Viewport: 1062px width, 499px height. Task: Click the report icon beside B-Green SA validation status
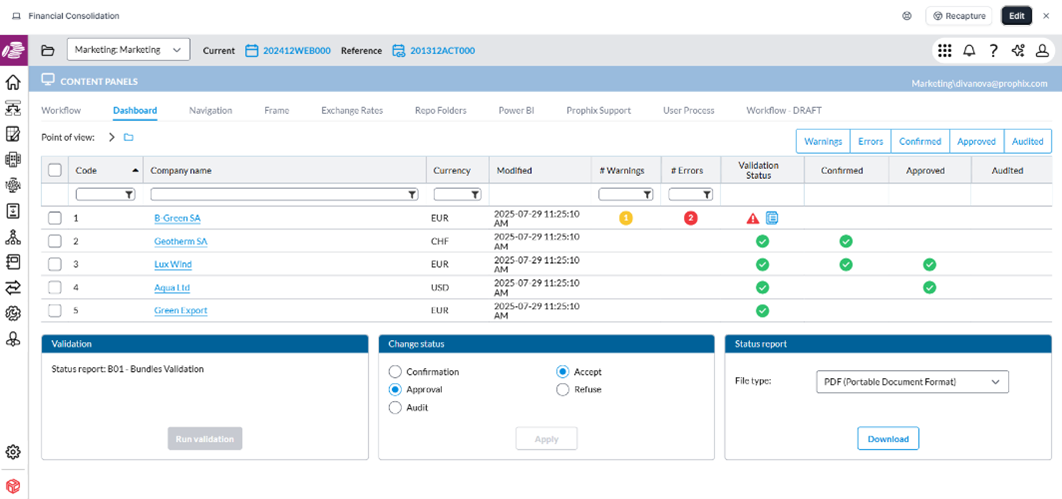[772, 218]
